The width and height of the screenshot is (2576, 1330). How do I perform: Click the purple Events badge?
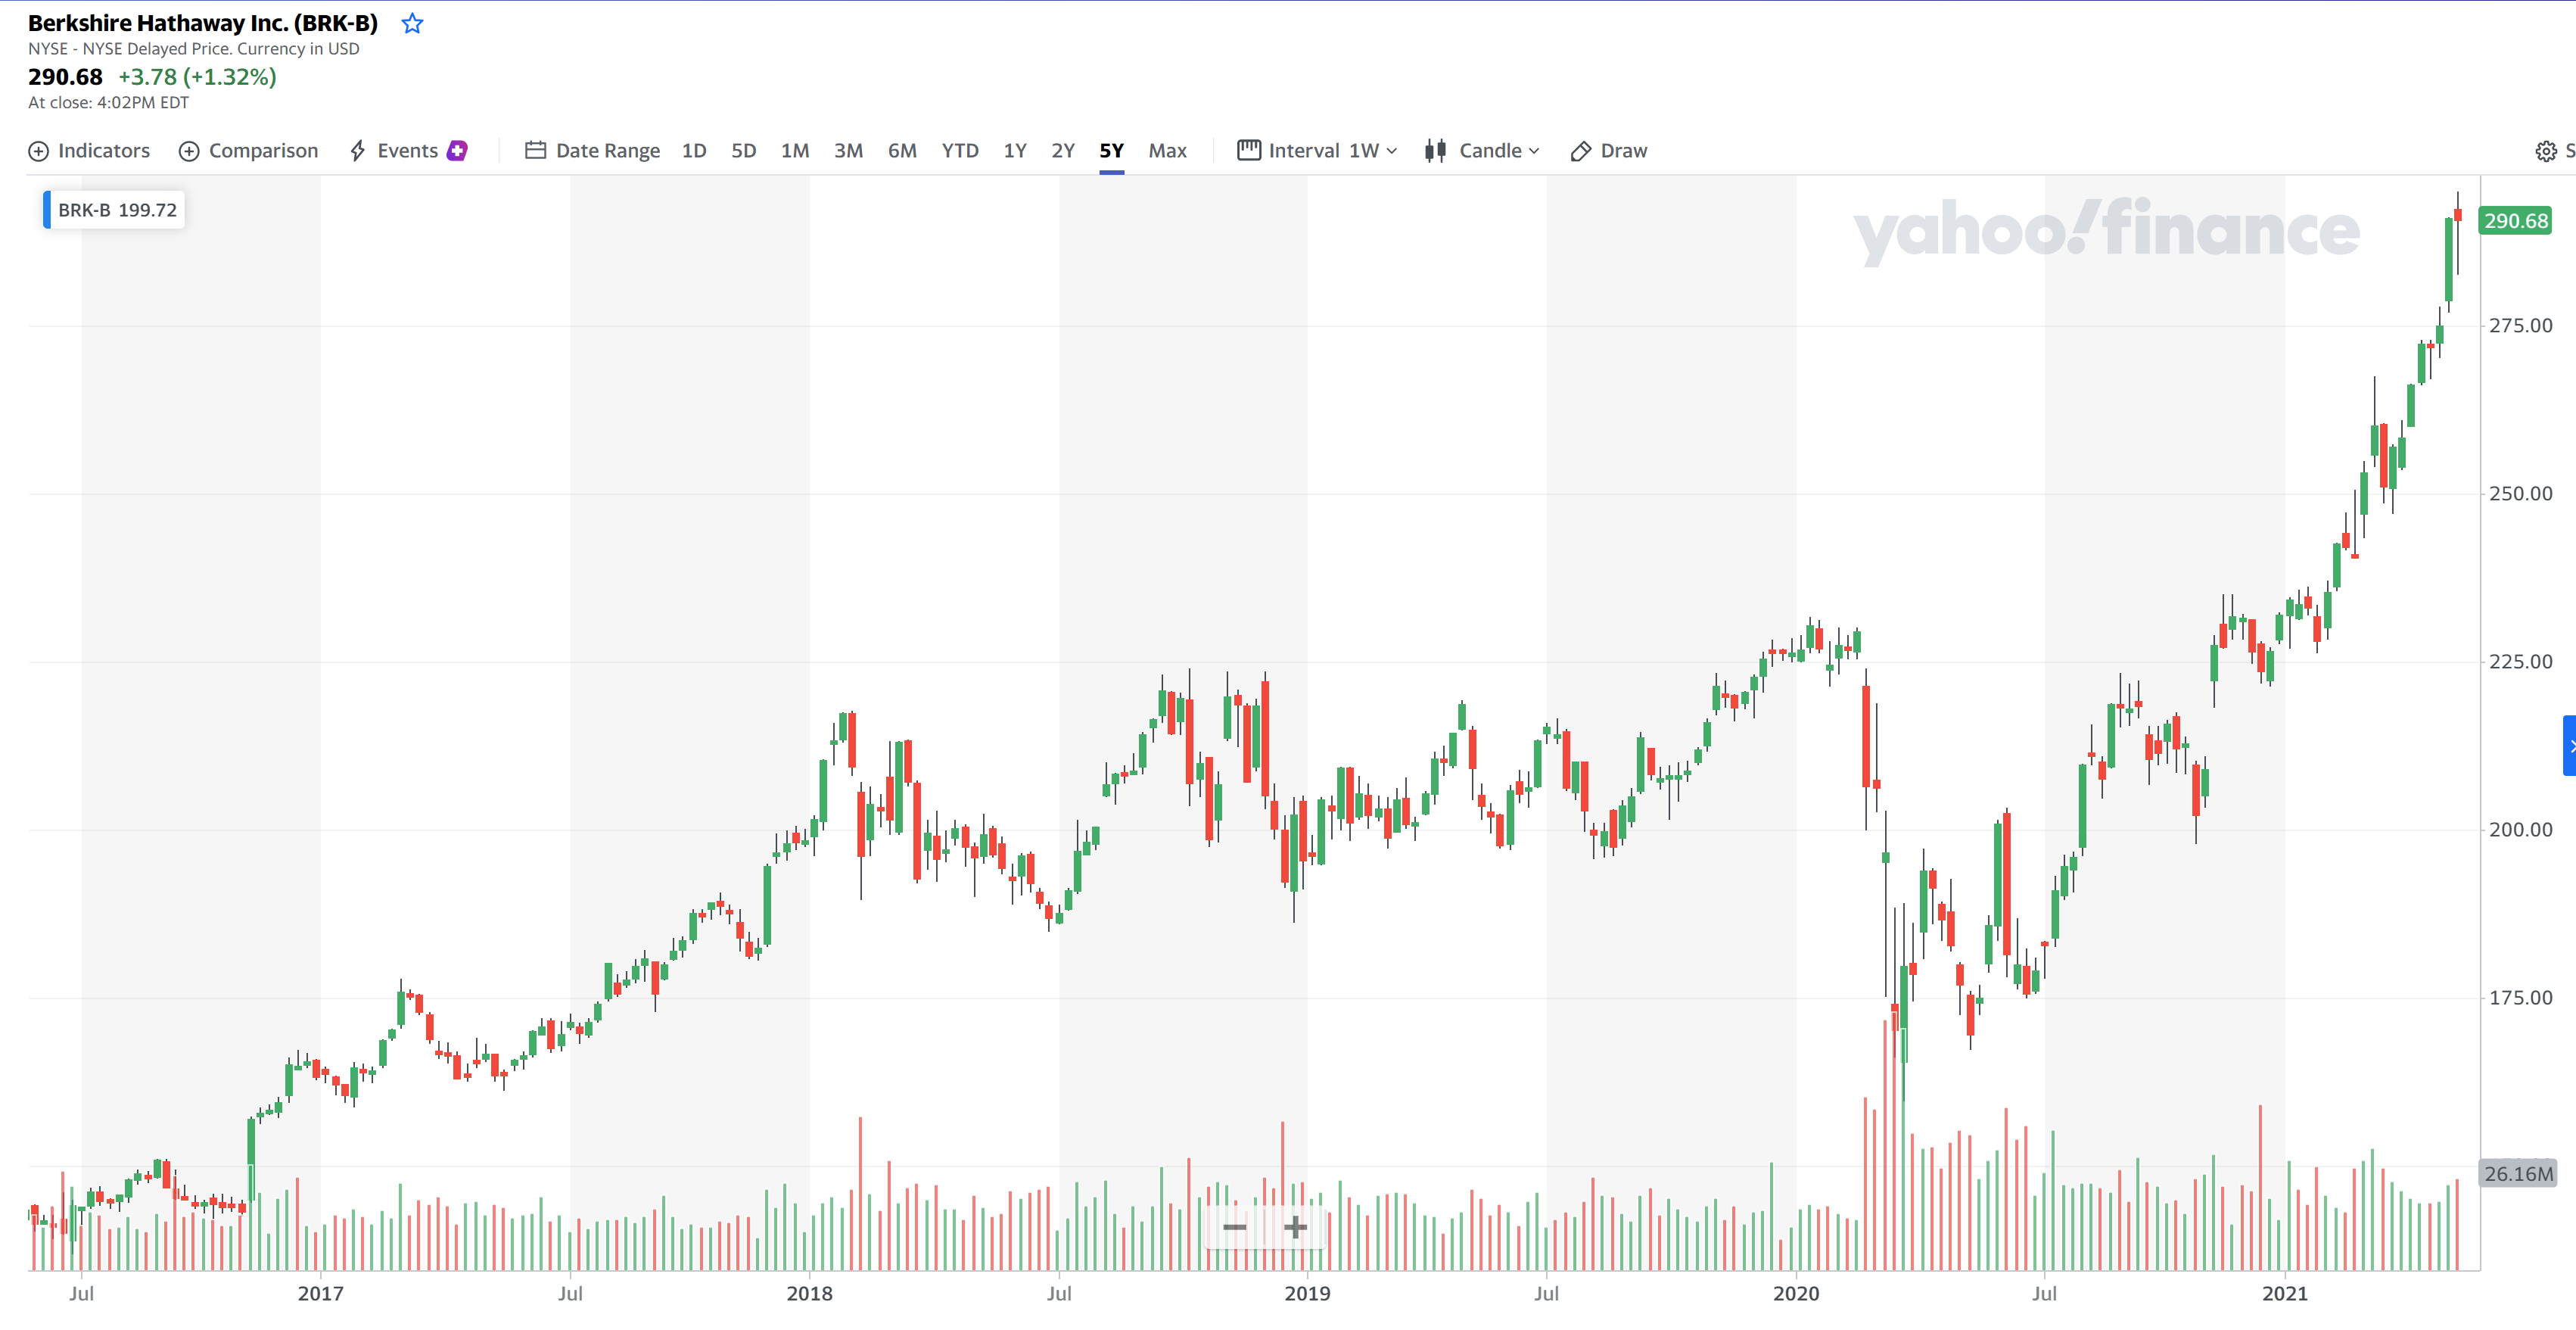[x=457, y=151]
